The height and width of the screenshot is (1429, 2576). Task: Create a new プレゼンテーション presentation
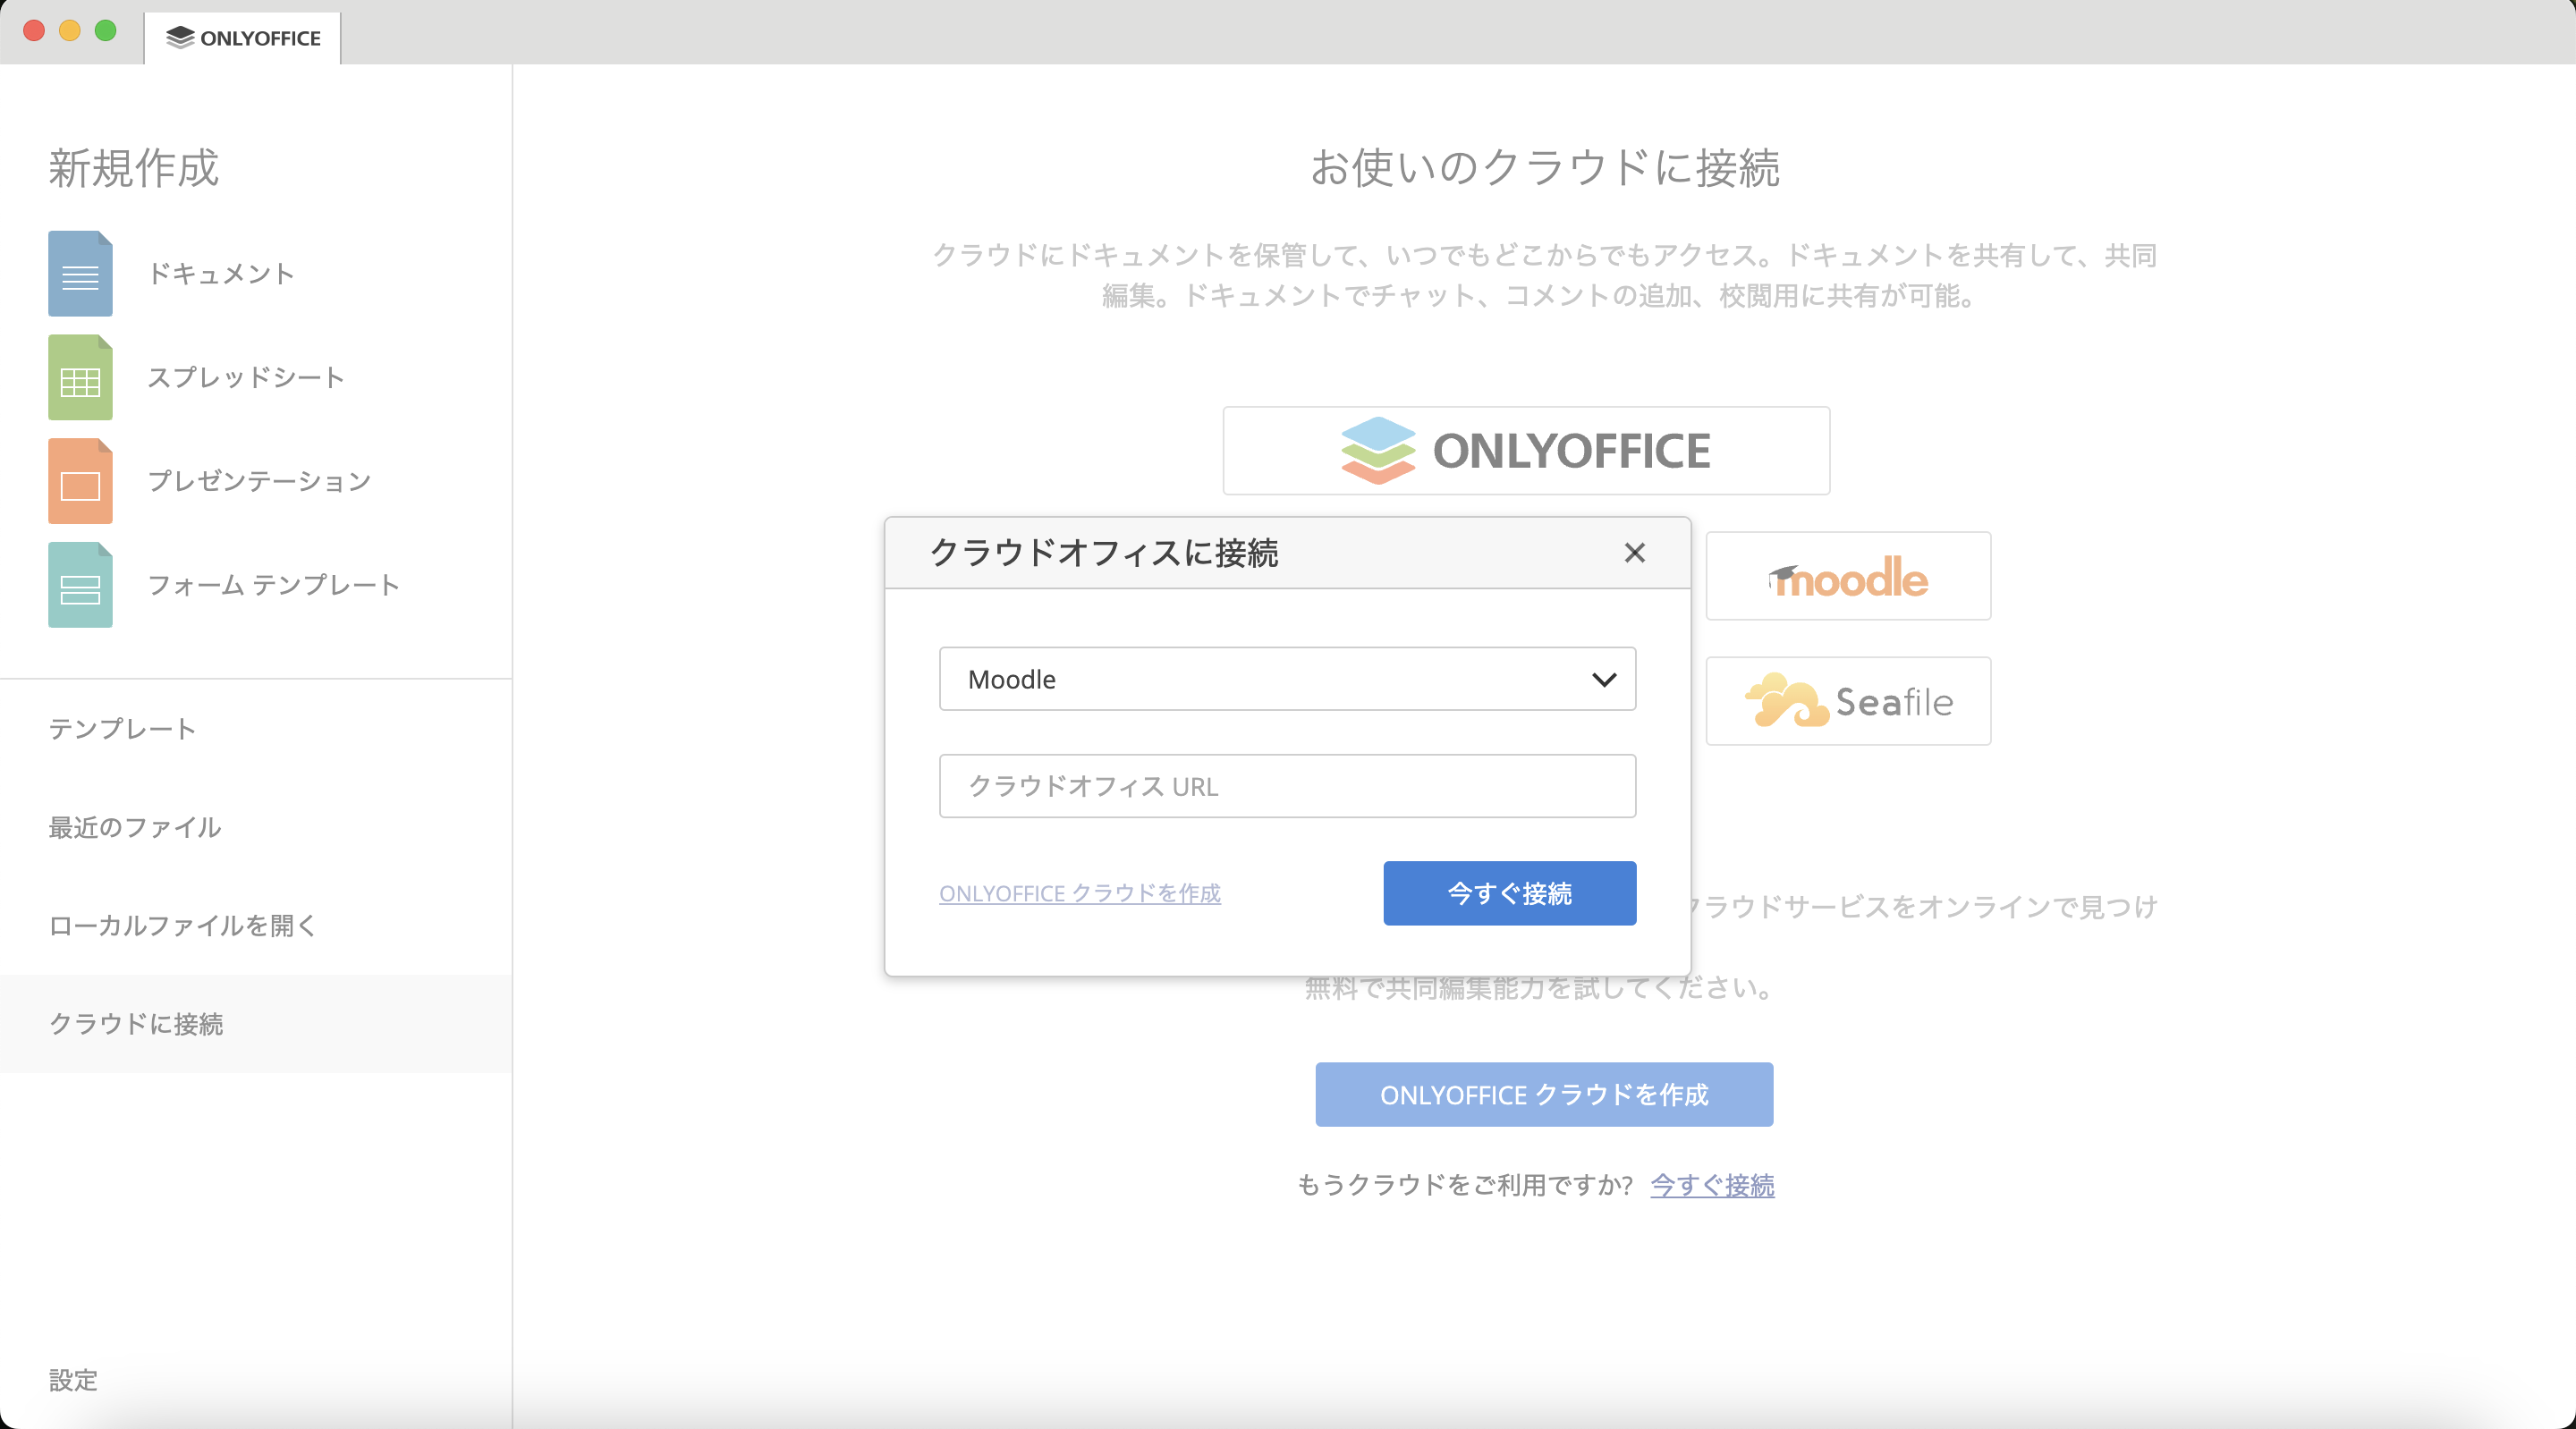pos(258,481)
